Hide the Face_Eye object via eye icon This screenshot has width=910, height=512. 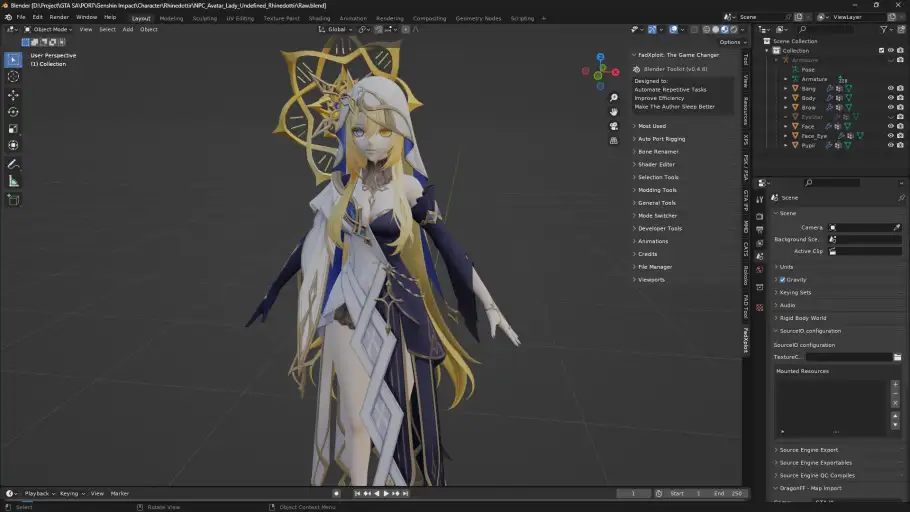[x=891, y=136]
